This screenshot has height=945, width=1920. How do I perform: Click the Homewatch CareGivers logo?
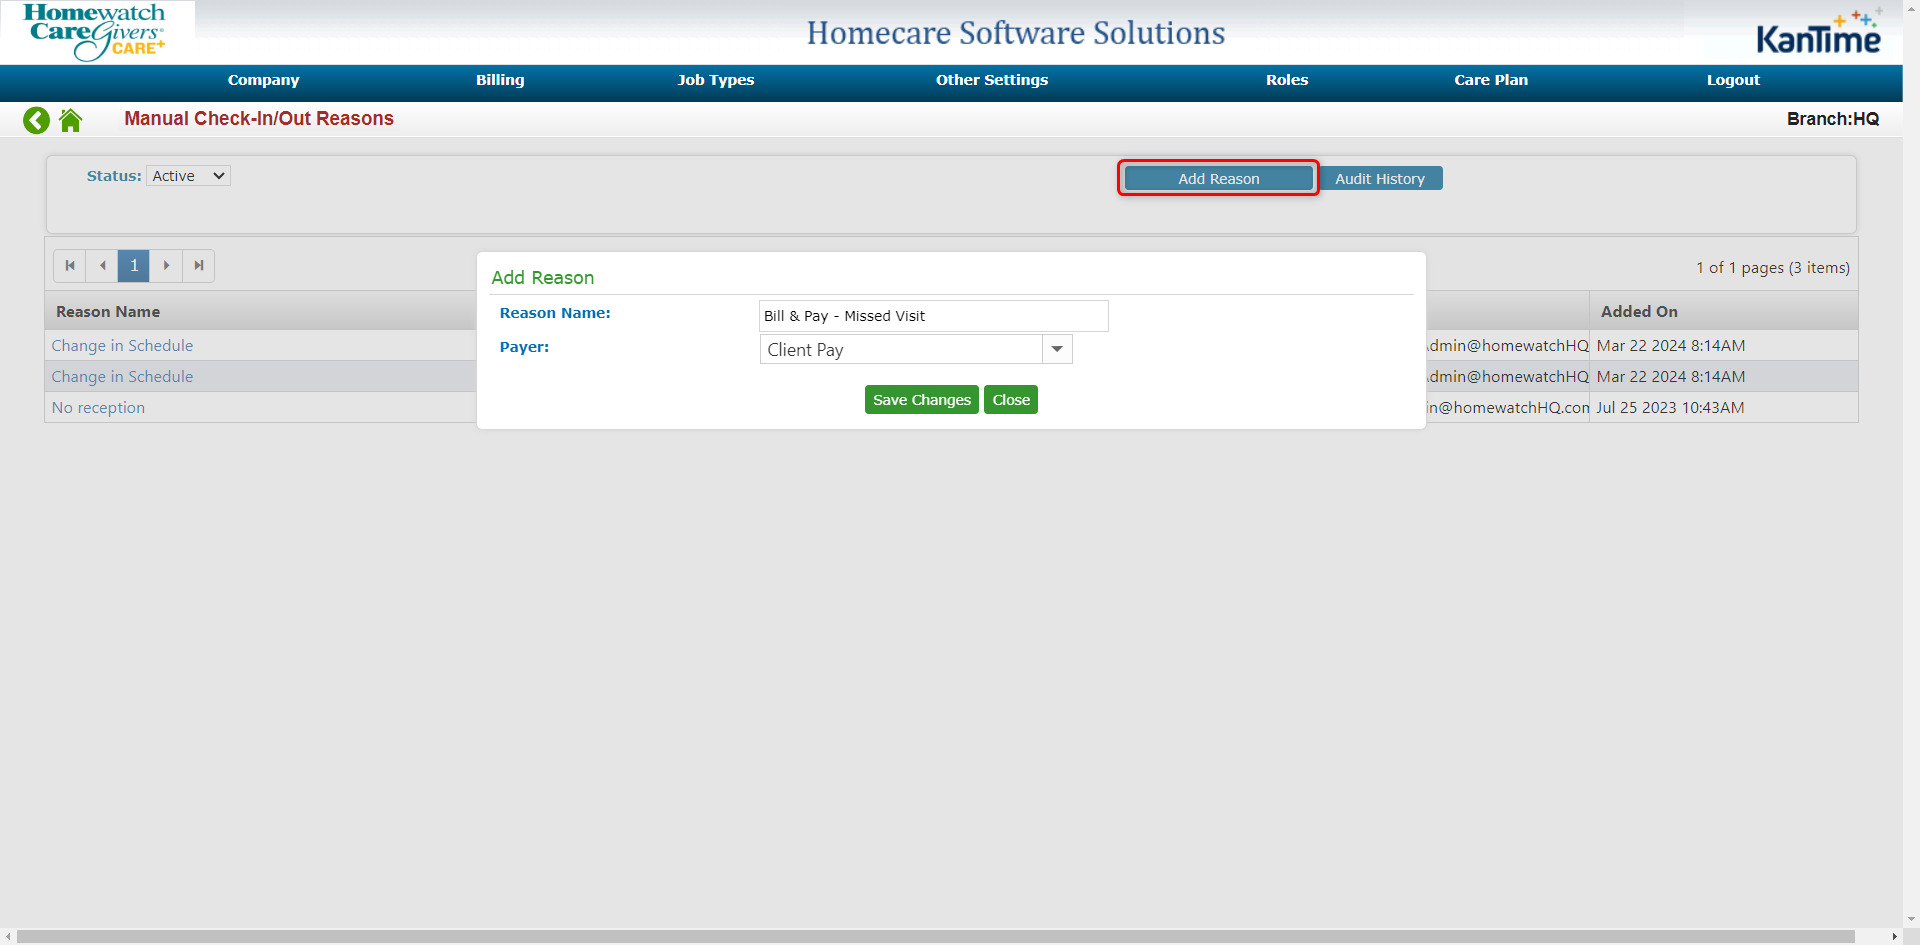96,31
